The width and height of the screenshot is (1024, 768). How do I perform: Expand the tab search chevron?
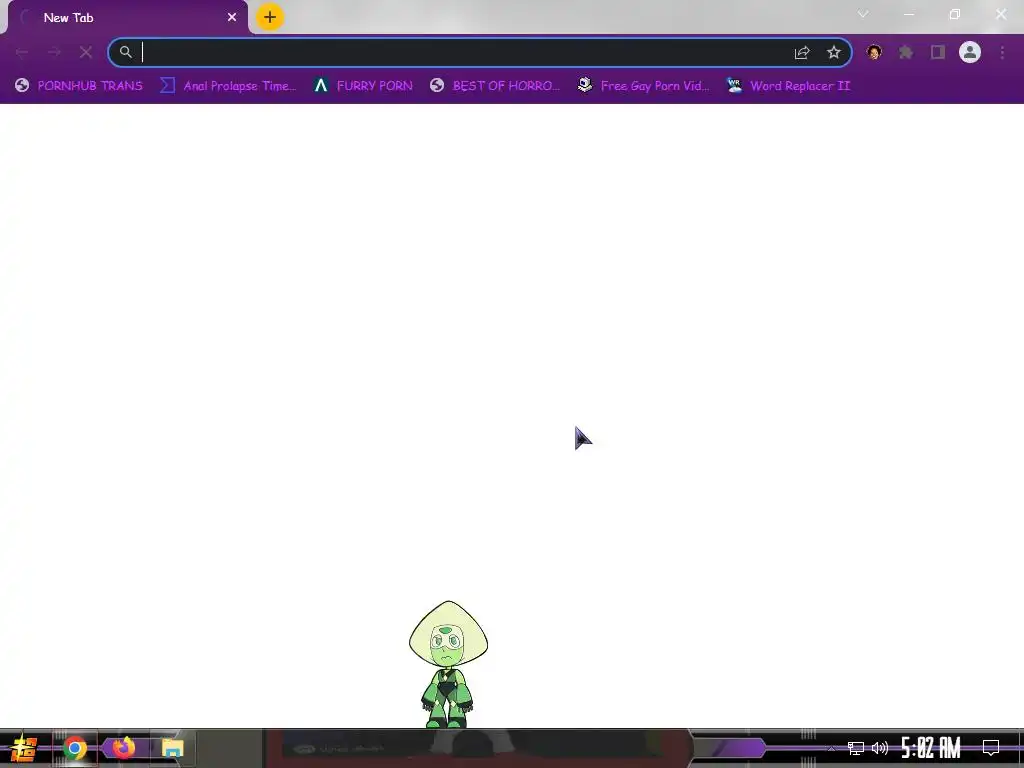[x=863, y=14]
